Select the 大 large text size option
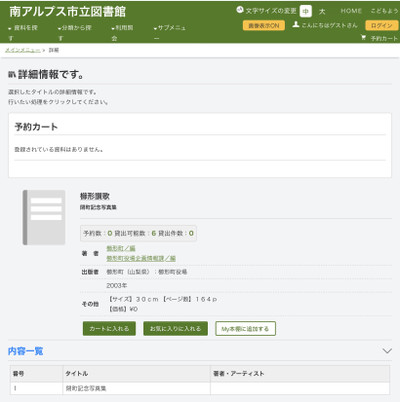400x402 pixels. (322, 11)
